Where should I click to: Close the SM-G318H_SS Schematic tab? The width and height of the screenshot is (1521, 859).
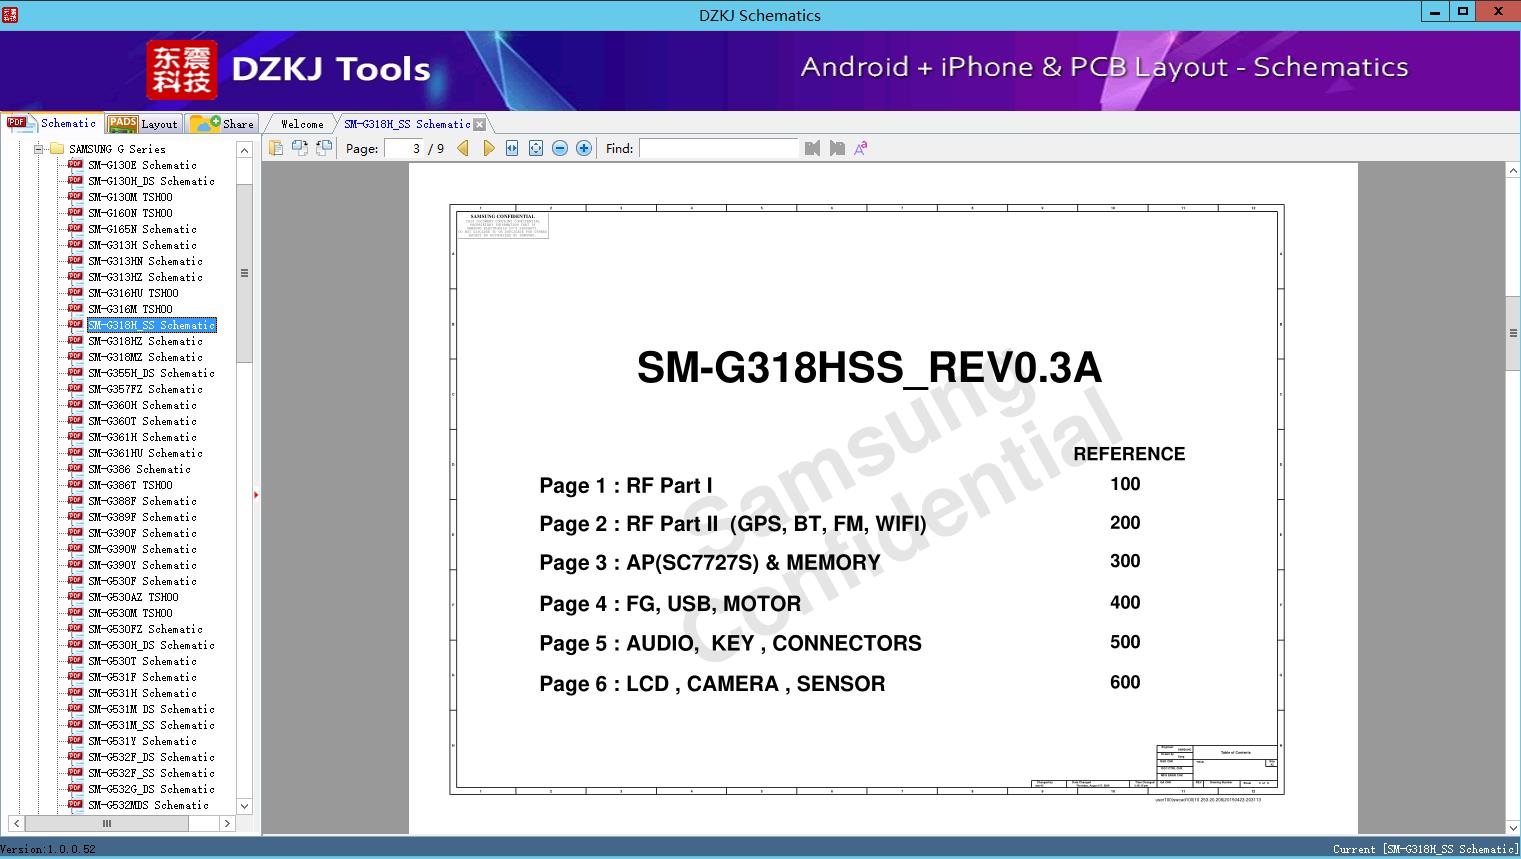tap(479, 124)
